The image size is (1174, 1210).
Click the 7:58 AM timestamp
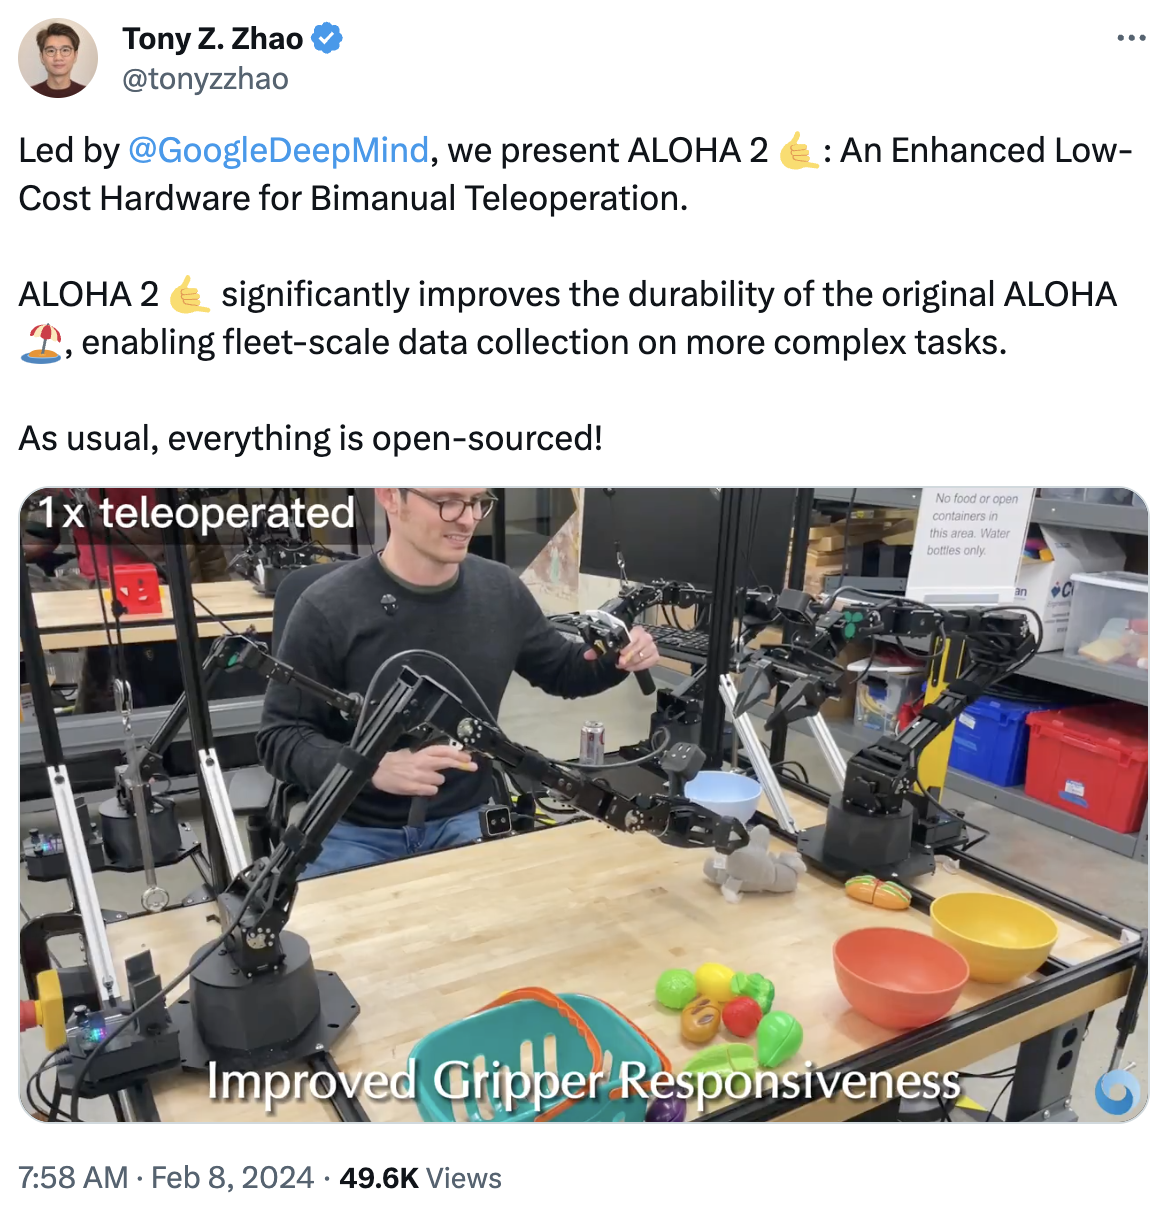[73, 1178]
